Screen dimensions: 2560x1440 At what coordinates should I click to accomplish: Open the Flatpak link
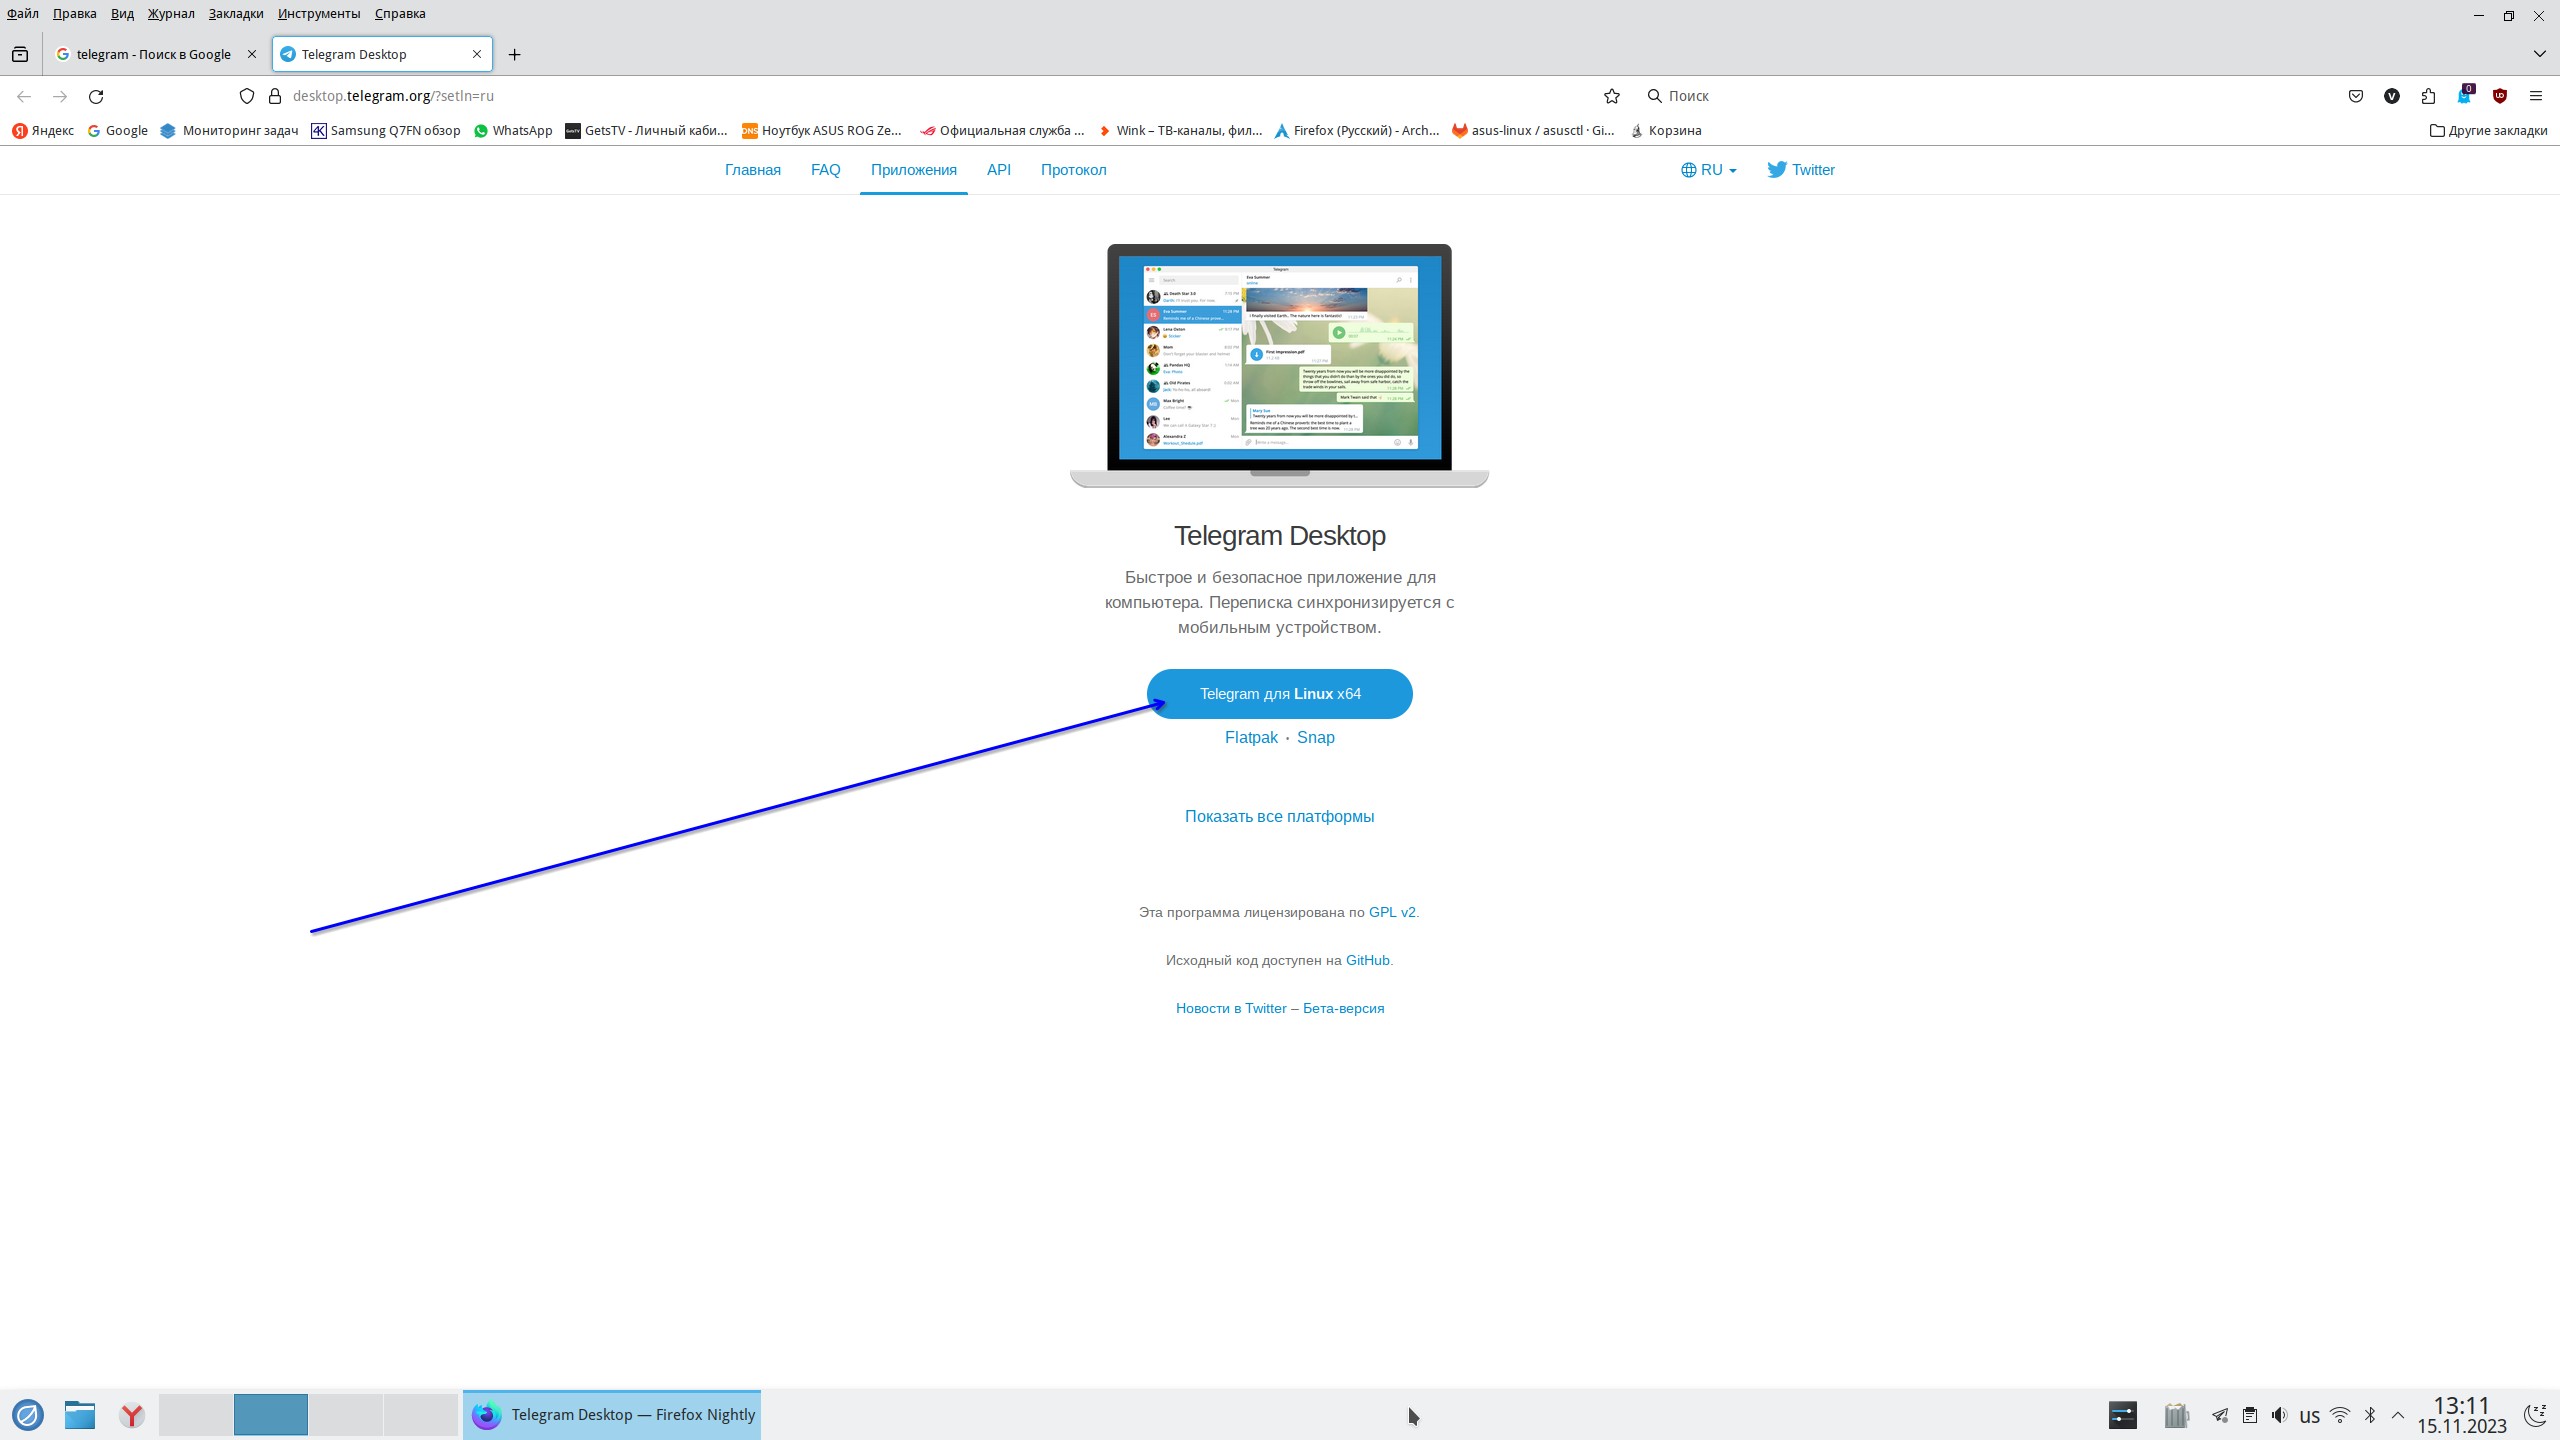coord(1251,737)
